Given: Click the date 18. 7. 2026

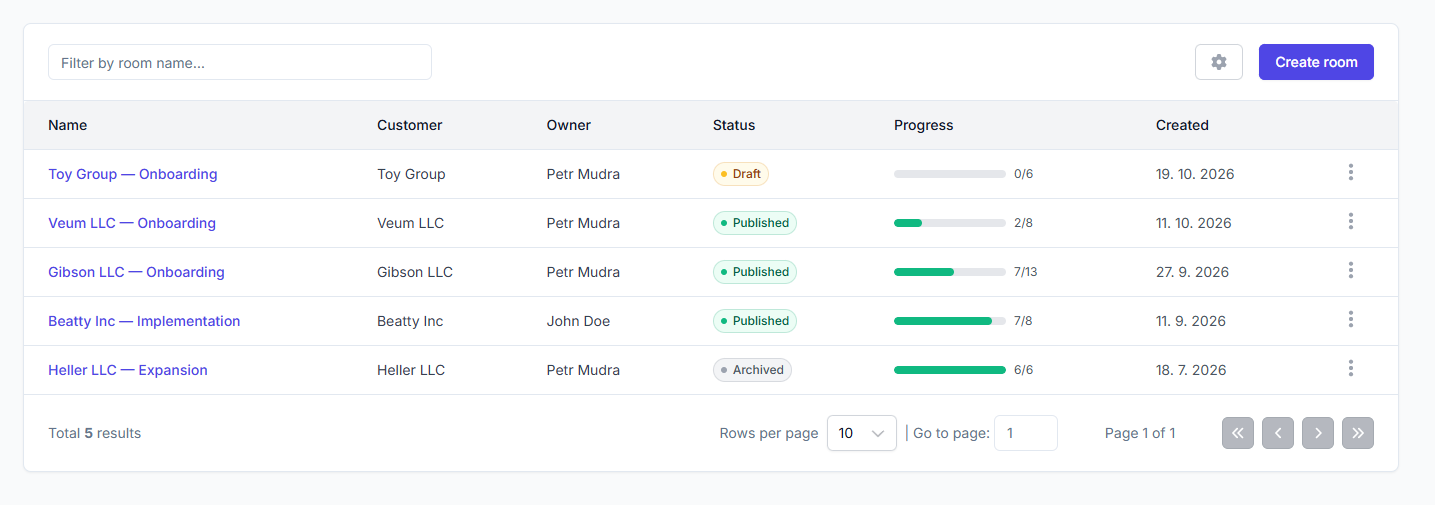Looking at the screenshot, I should pyautogui.click(x=1191, y=370).
